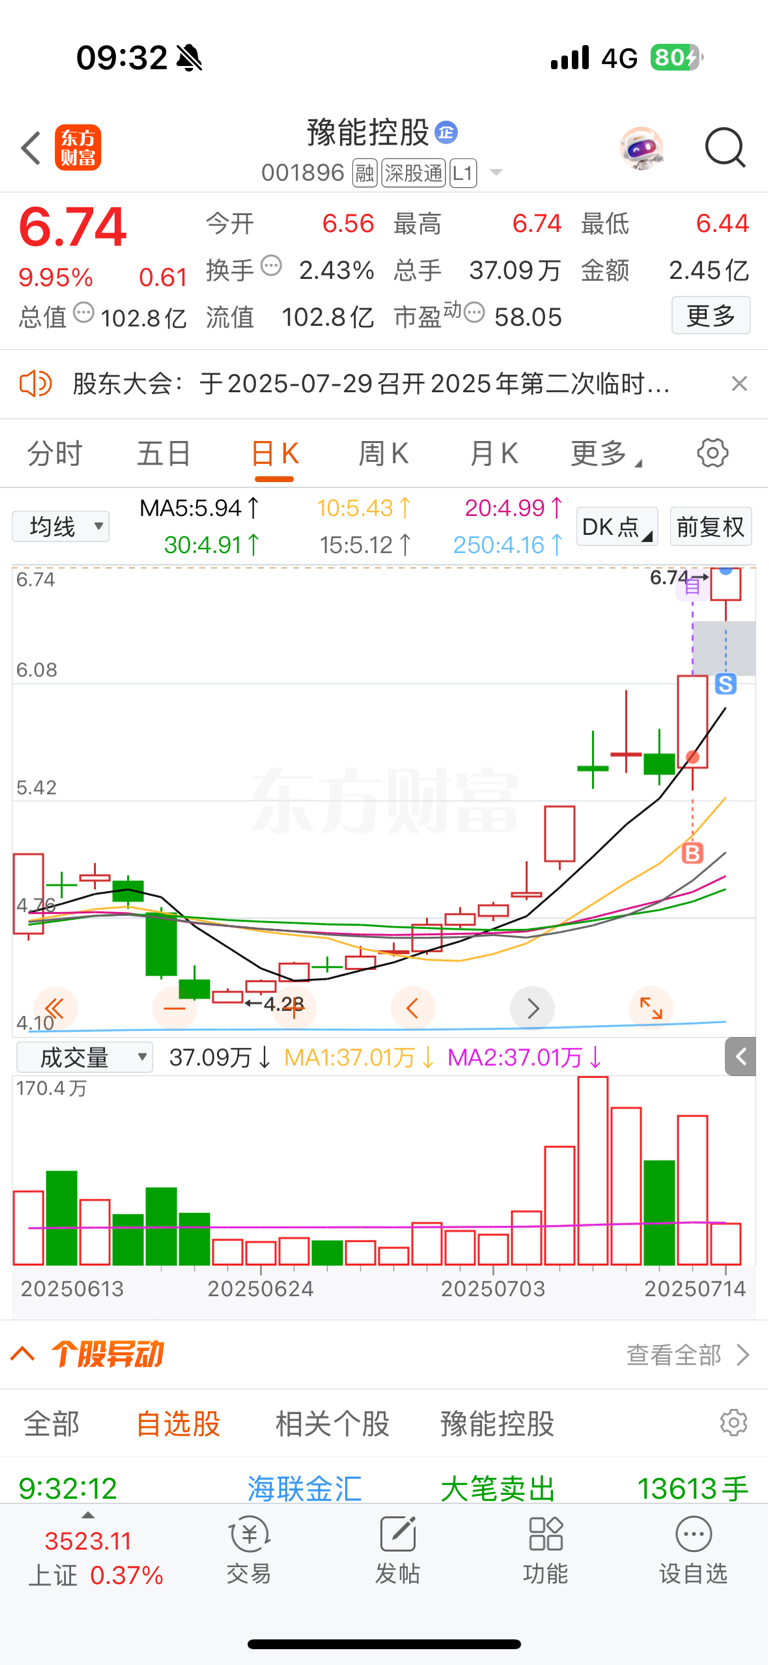
Task: Zoom out chart with minus button
Action: [174, 1008]
